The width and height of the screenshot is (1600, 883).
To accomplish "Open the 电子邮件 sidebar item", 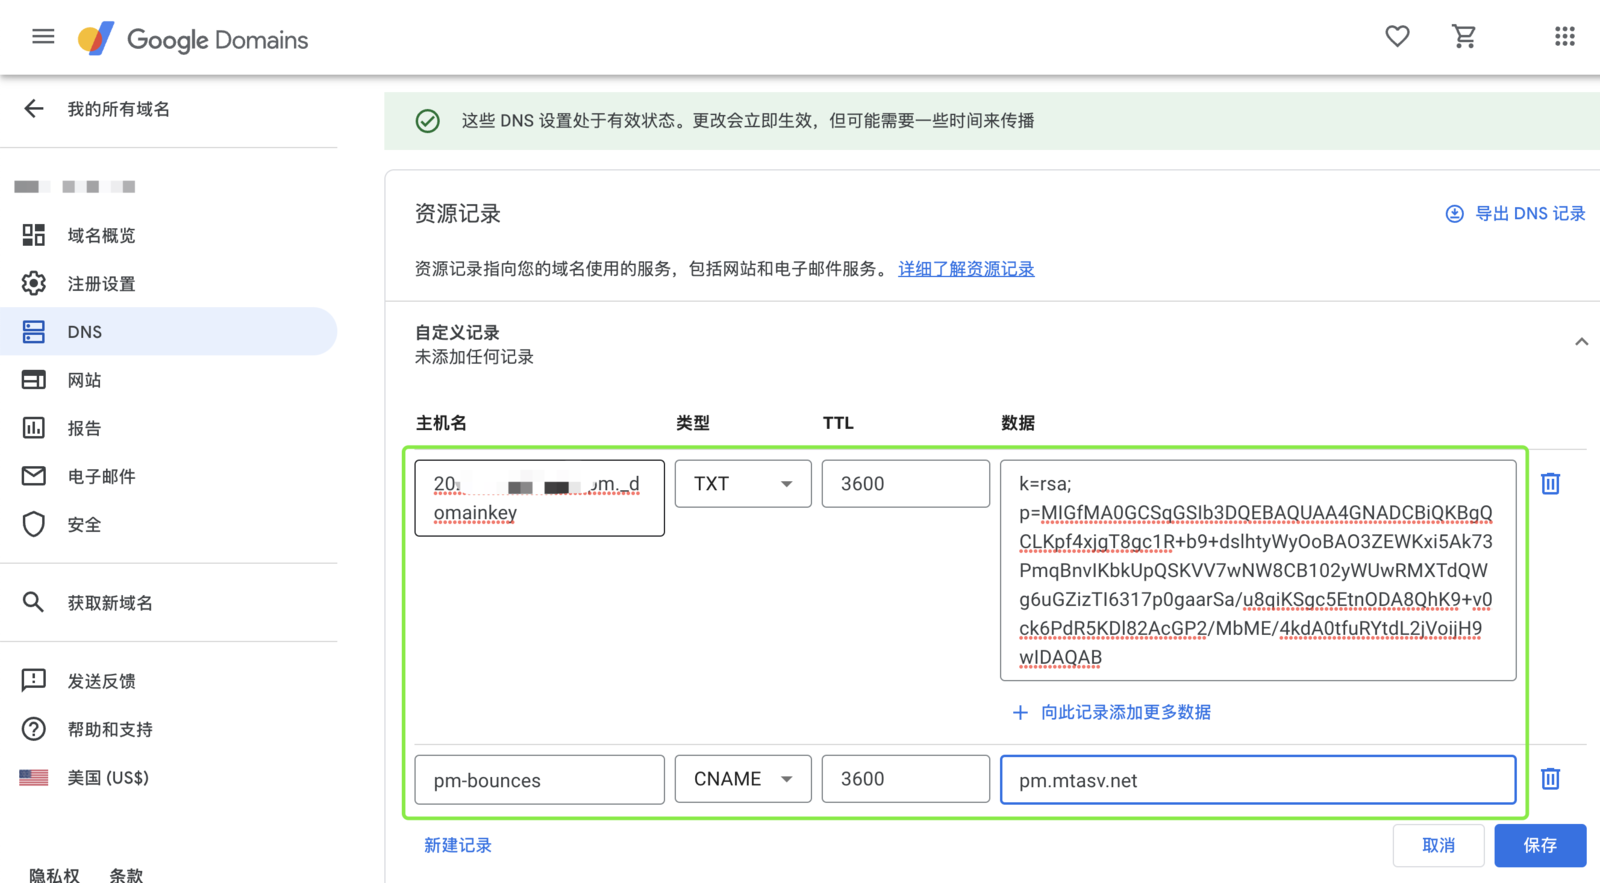I will pyautogui.click(x=101, y=477).
